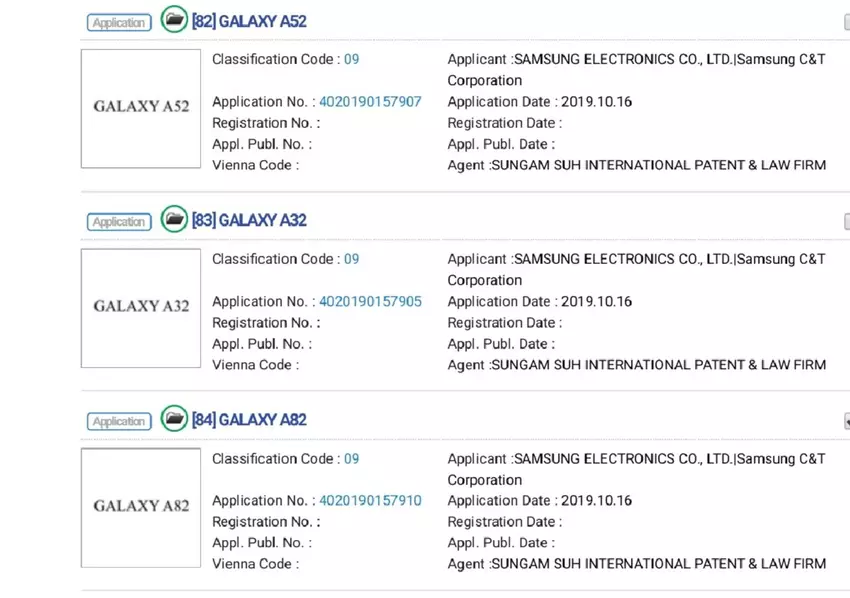
Task: Open application number 4020190157905
Action: (370, 302)
